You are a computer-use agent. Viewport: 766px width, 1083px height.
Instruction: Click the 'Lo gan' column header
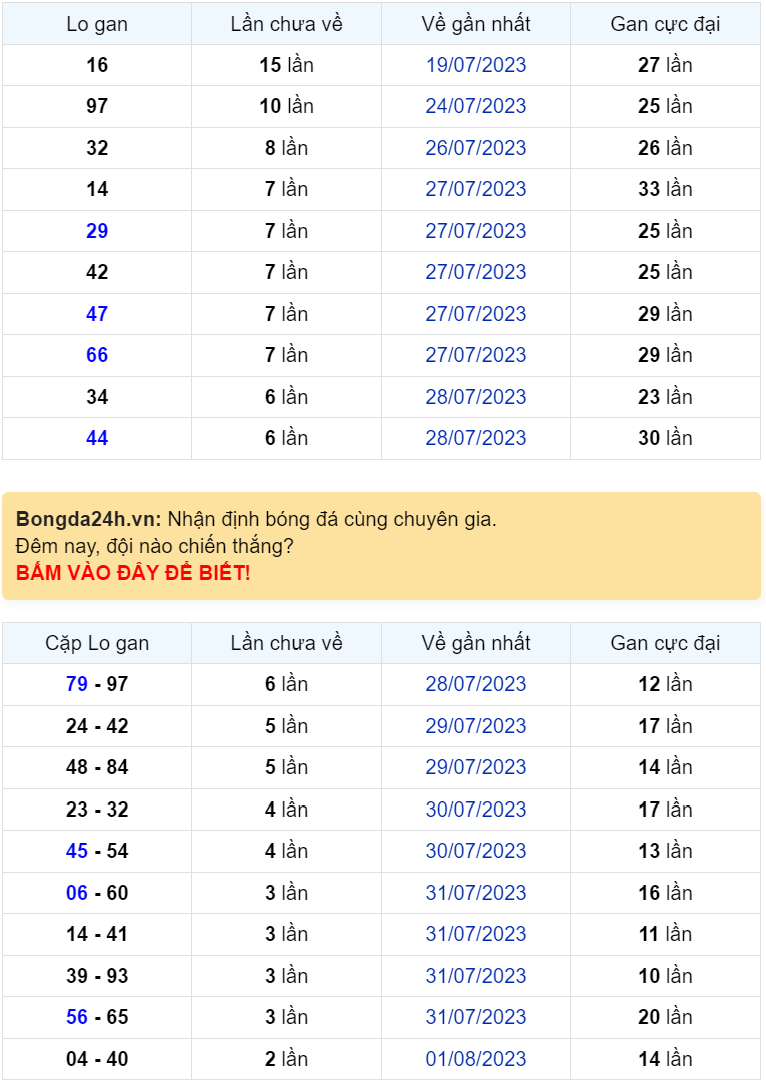[97, 24]
